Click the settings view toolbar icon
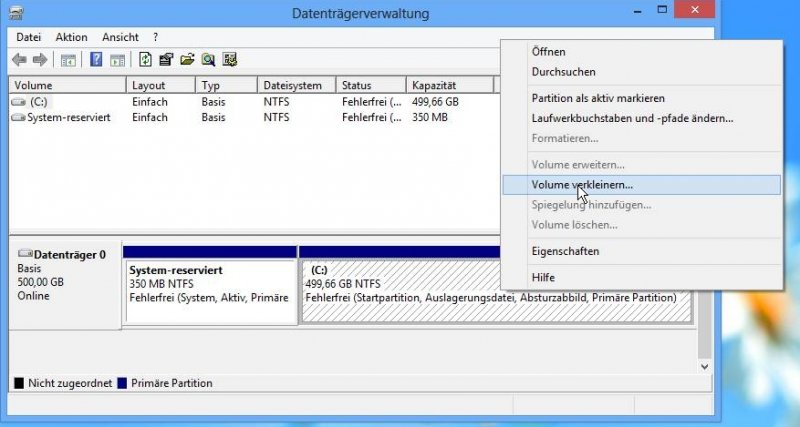 tap(230, 60)
